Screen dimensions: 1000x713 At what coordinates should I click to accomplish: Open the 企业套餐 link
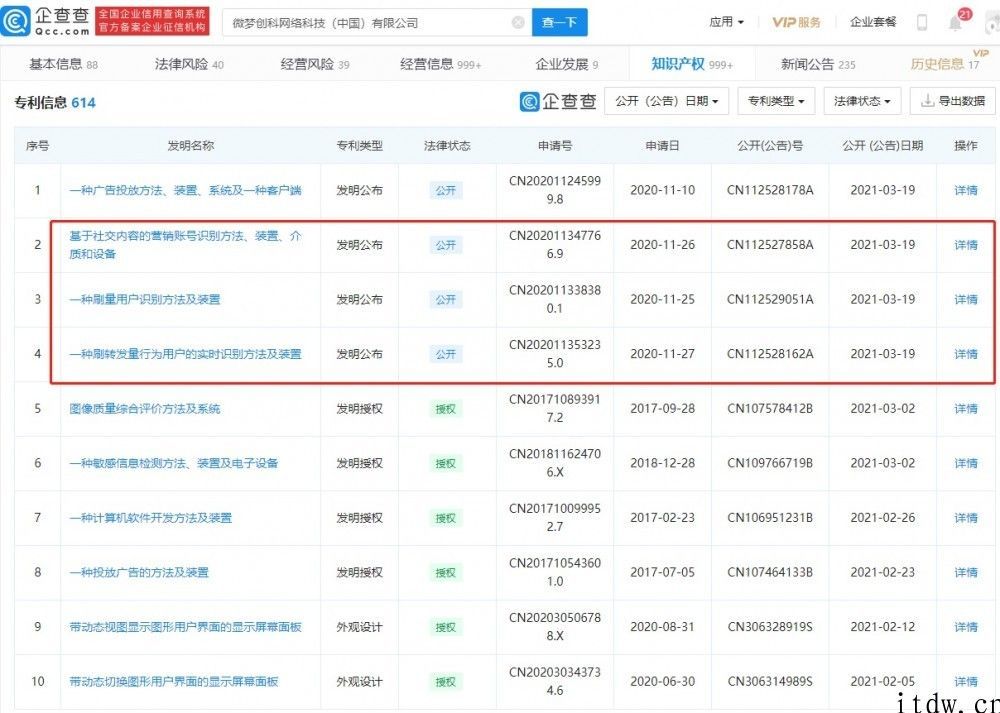872,22
